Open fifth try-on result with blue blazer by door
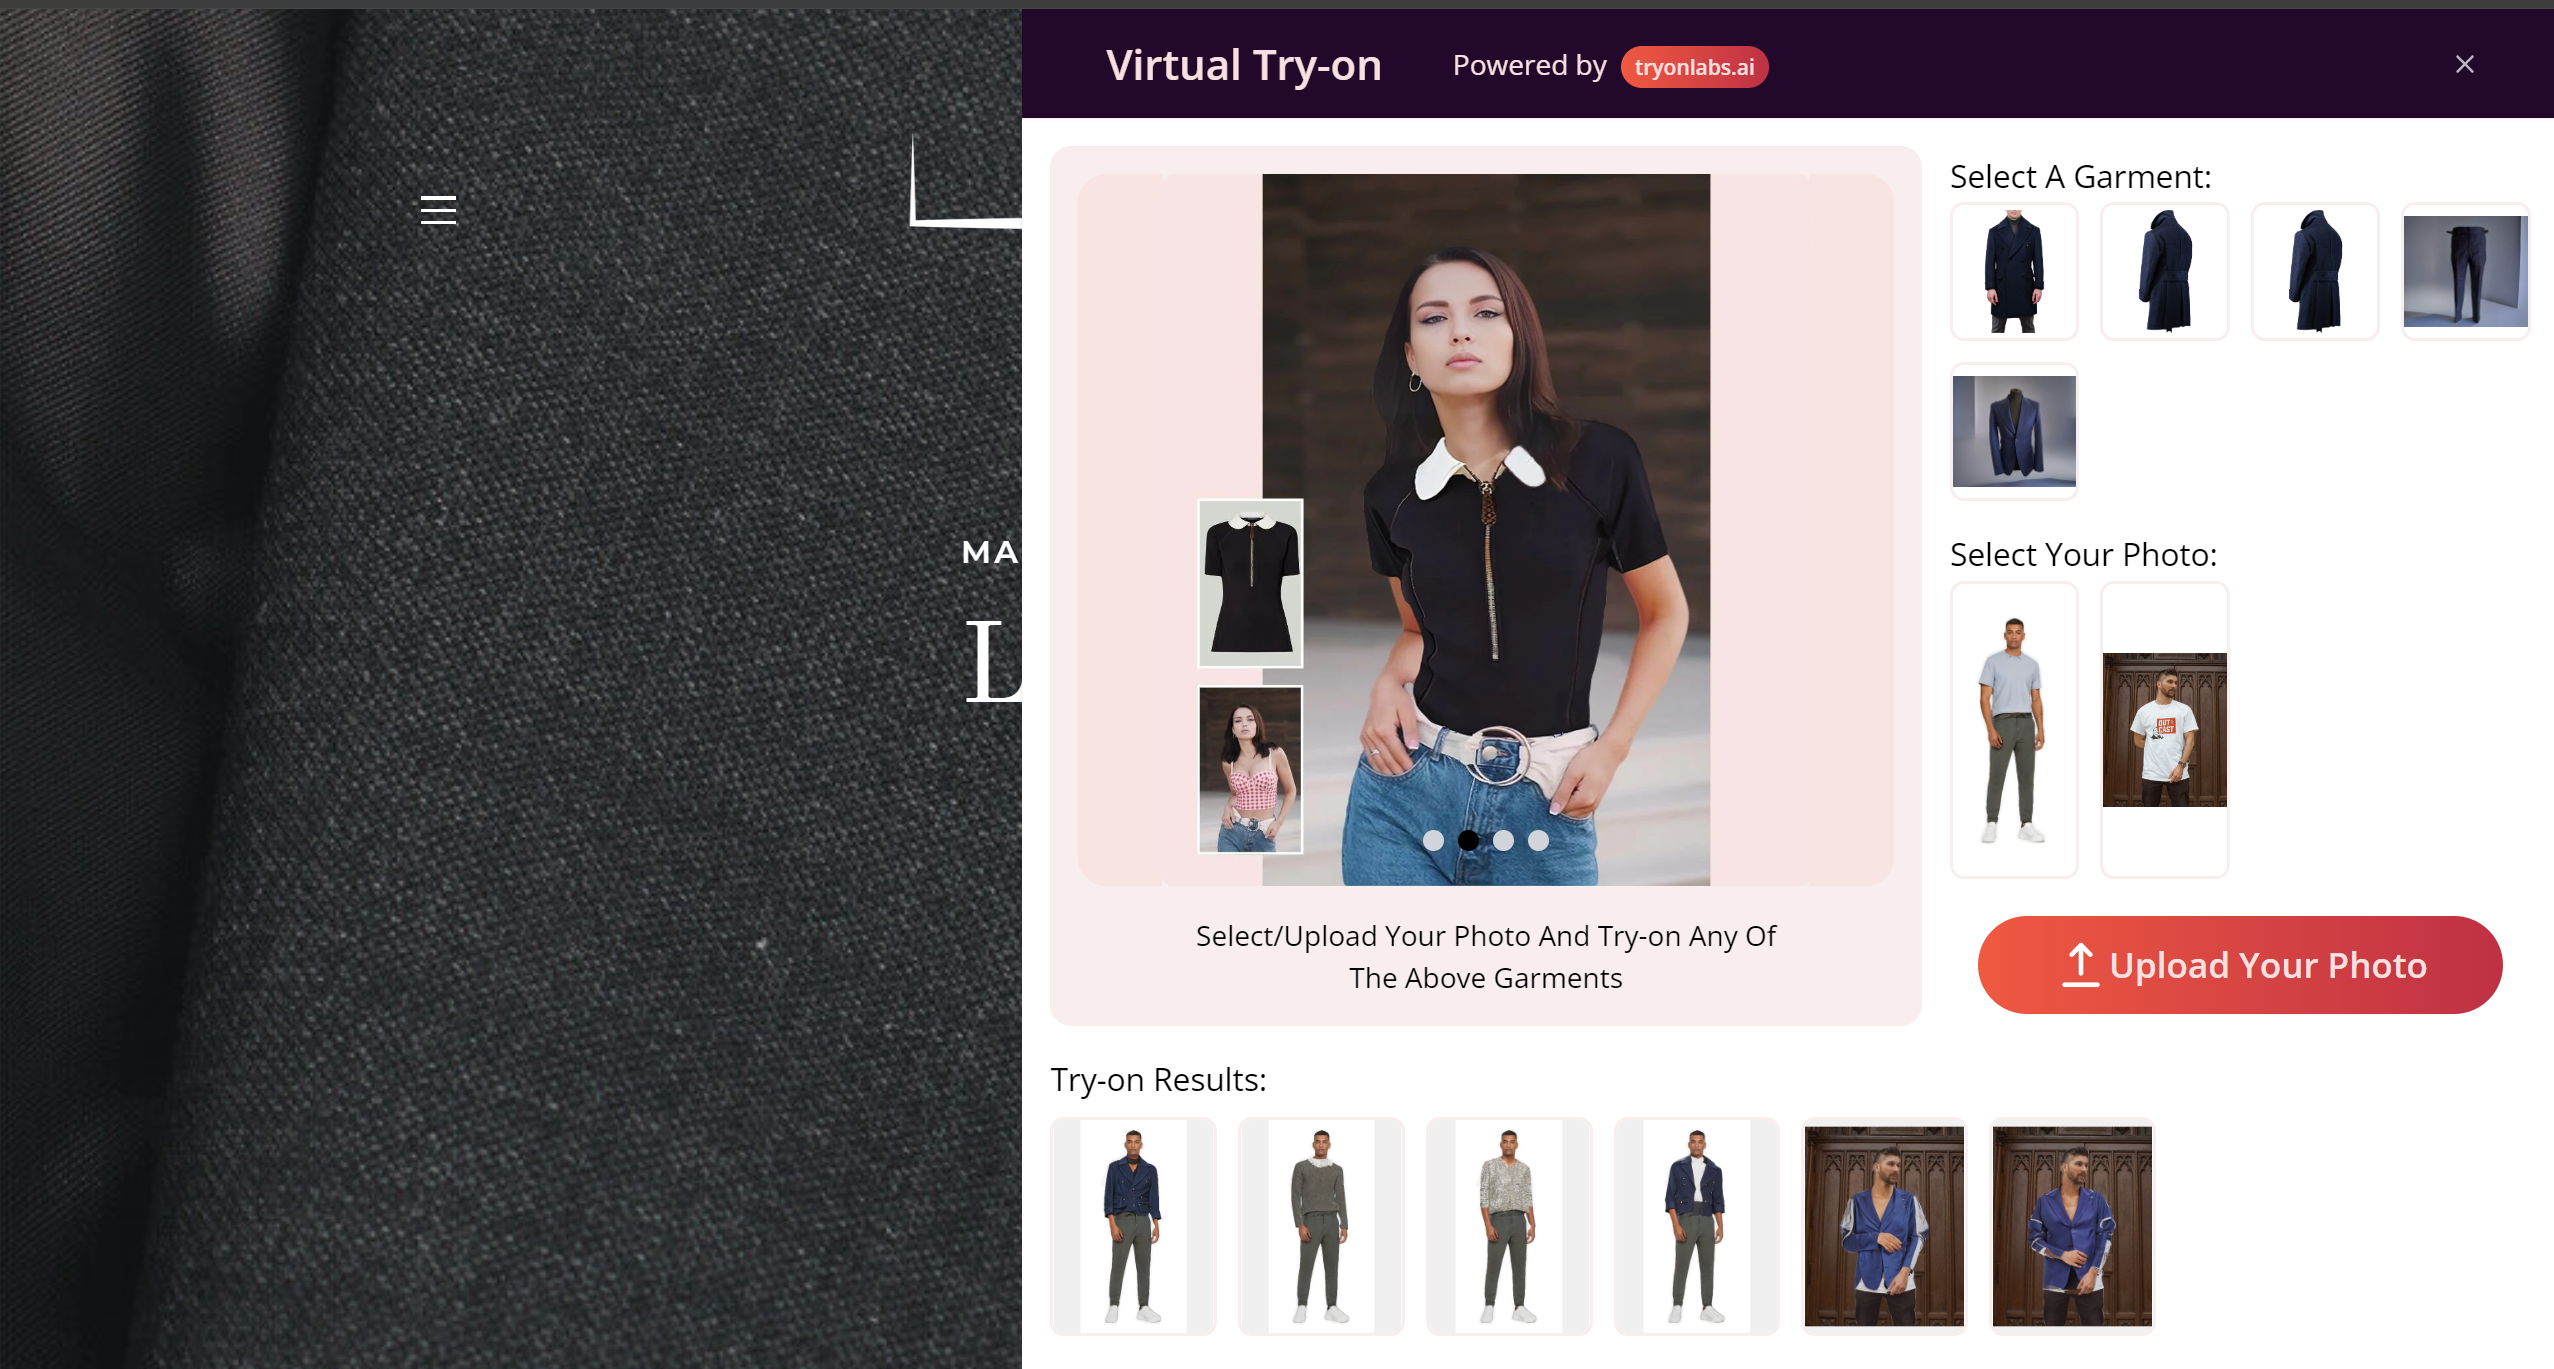The image size is (2554, 1369). (1884, 1226)
